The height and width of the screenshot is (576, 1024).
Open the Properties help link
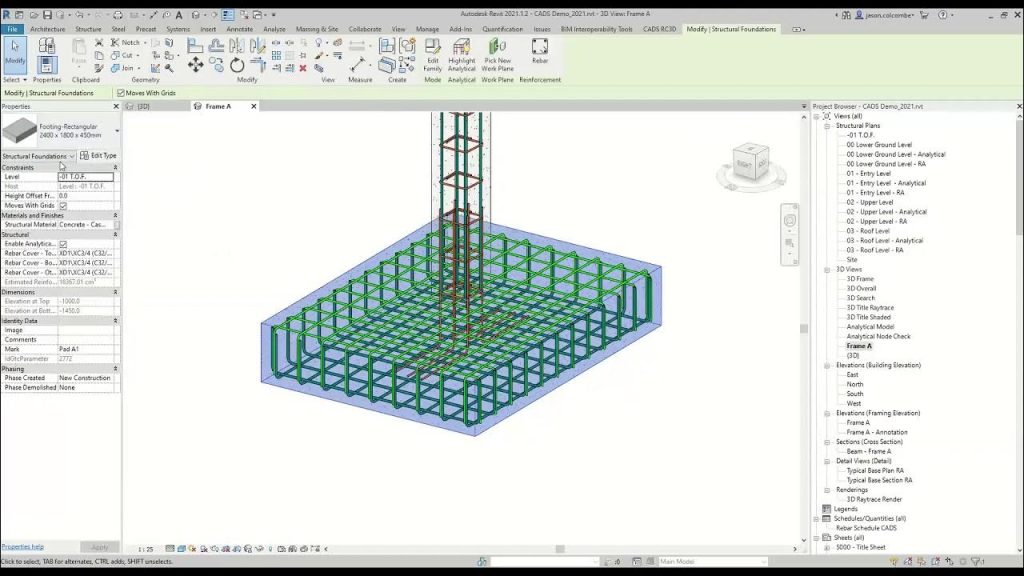22,547
